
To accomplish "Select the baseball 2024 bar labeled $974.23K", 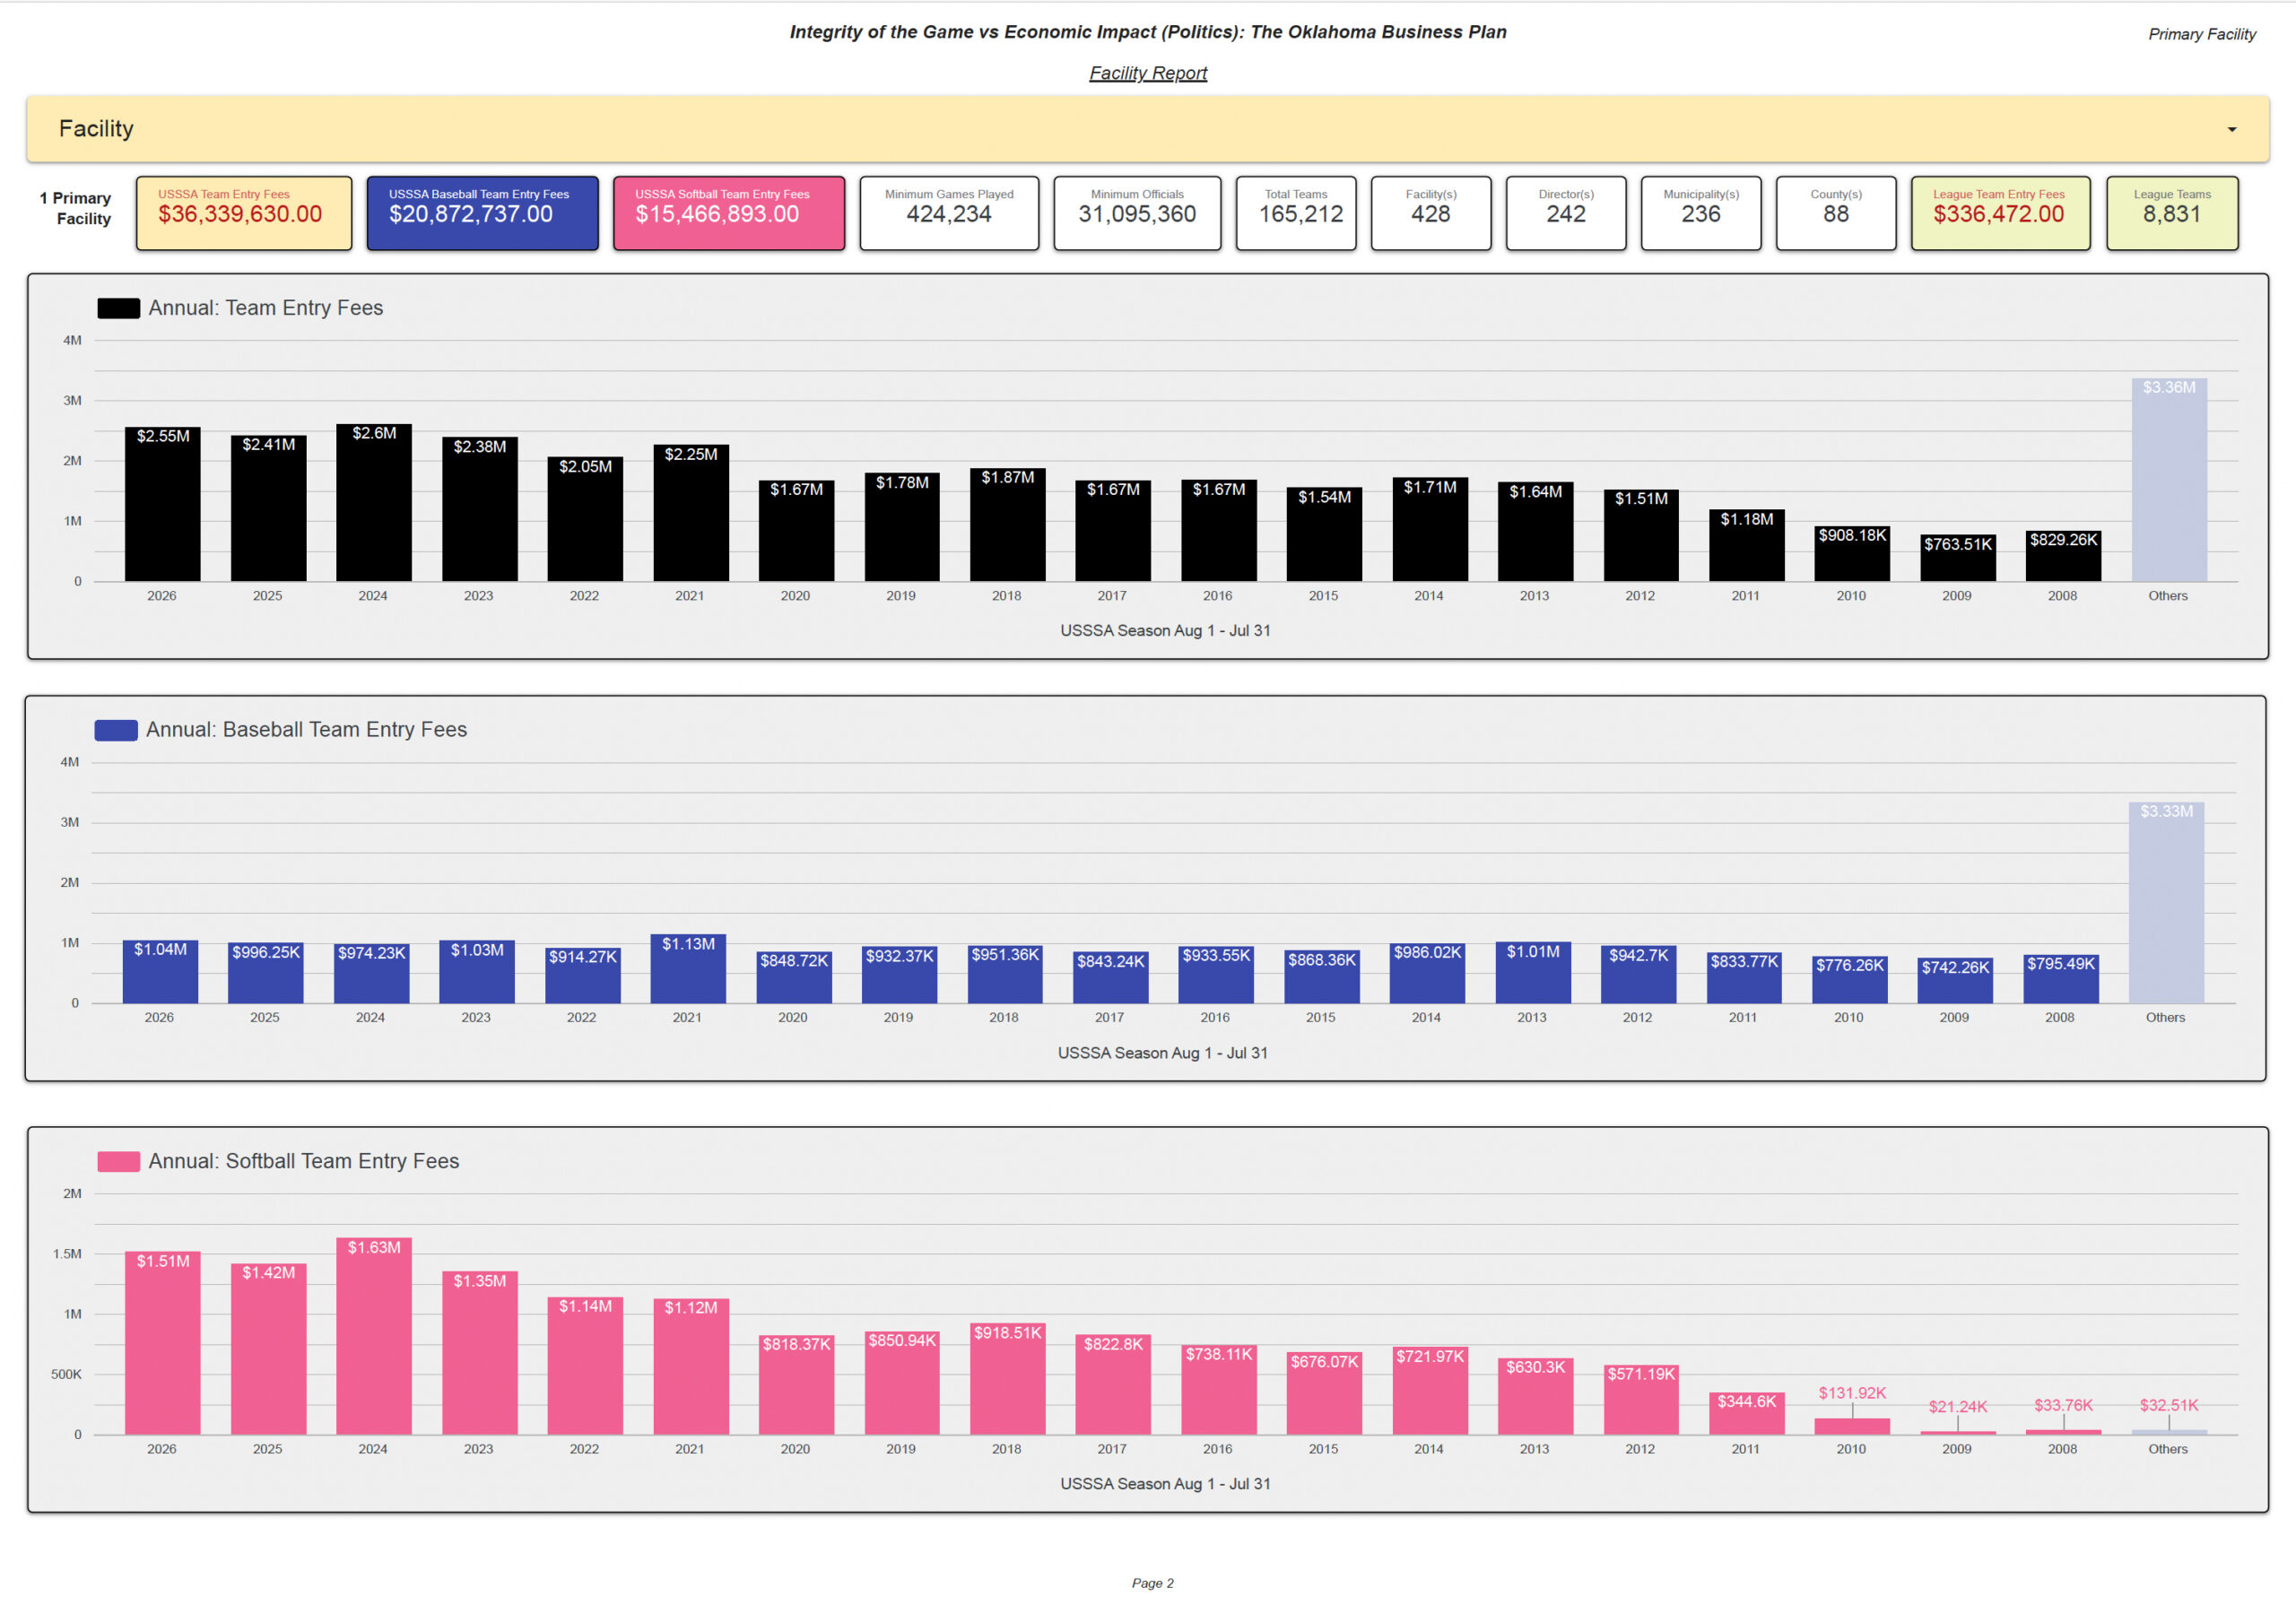I will pos(371,974).
